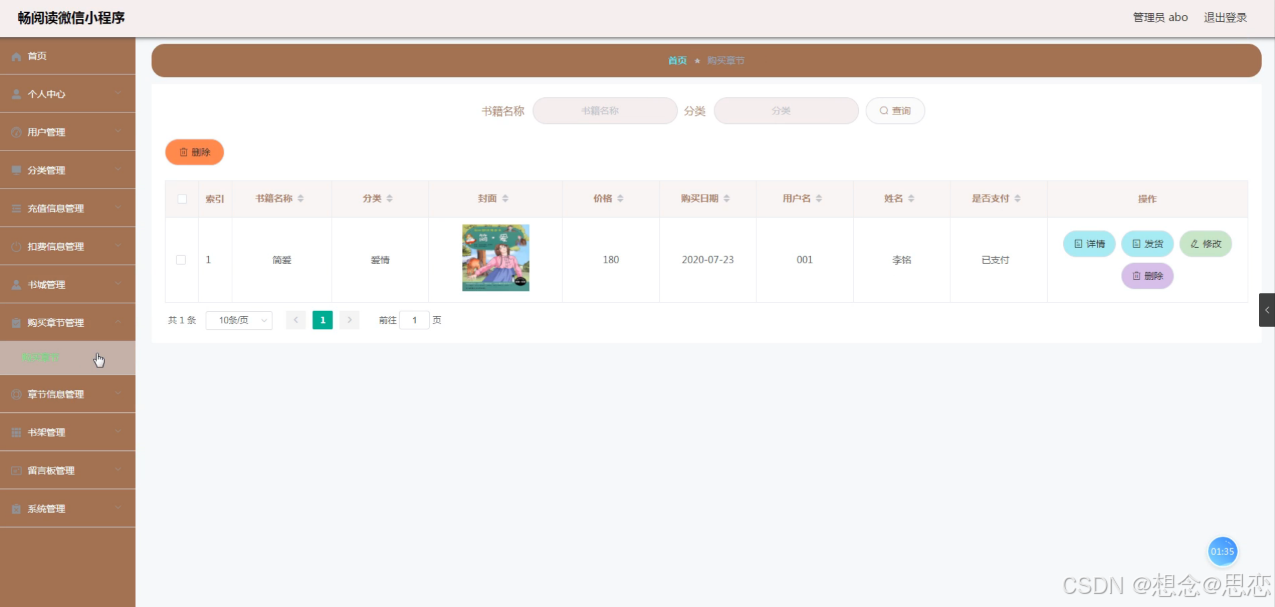Select page number 1 in pagination

(x=322, y=320)
